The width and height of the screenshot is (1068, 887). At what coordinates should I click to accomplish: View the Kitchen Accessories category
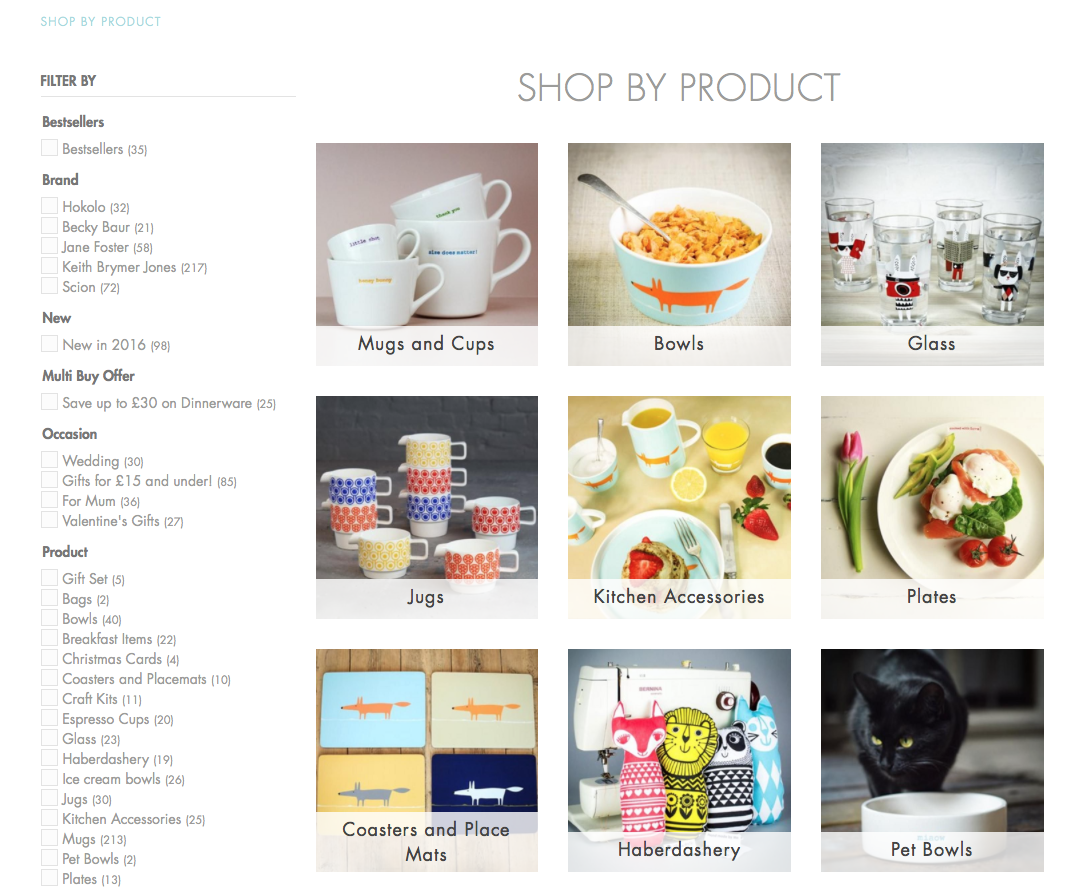point(679,508)
